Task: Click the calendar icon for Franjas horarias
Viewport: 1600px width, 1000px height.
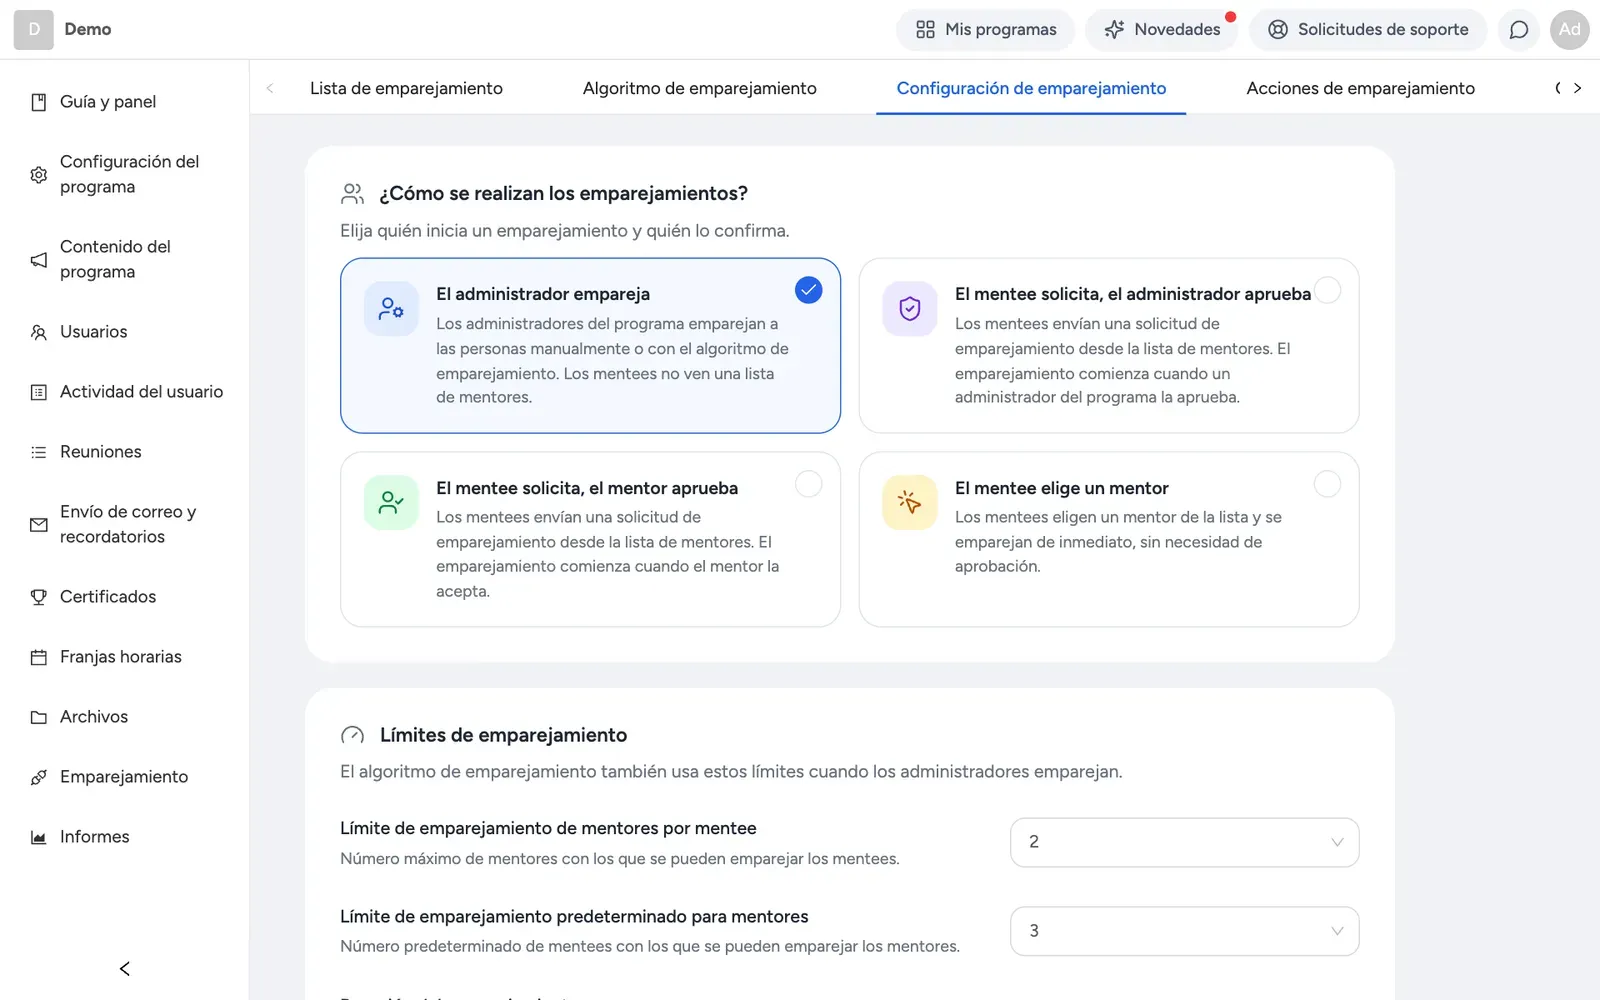Action: pyautogui.click(x=39, y=657)
